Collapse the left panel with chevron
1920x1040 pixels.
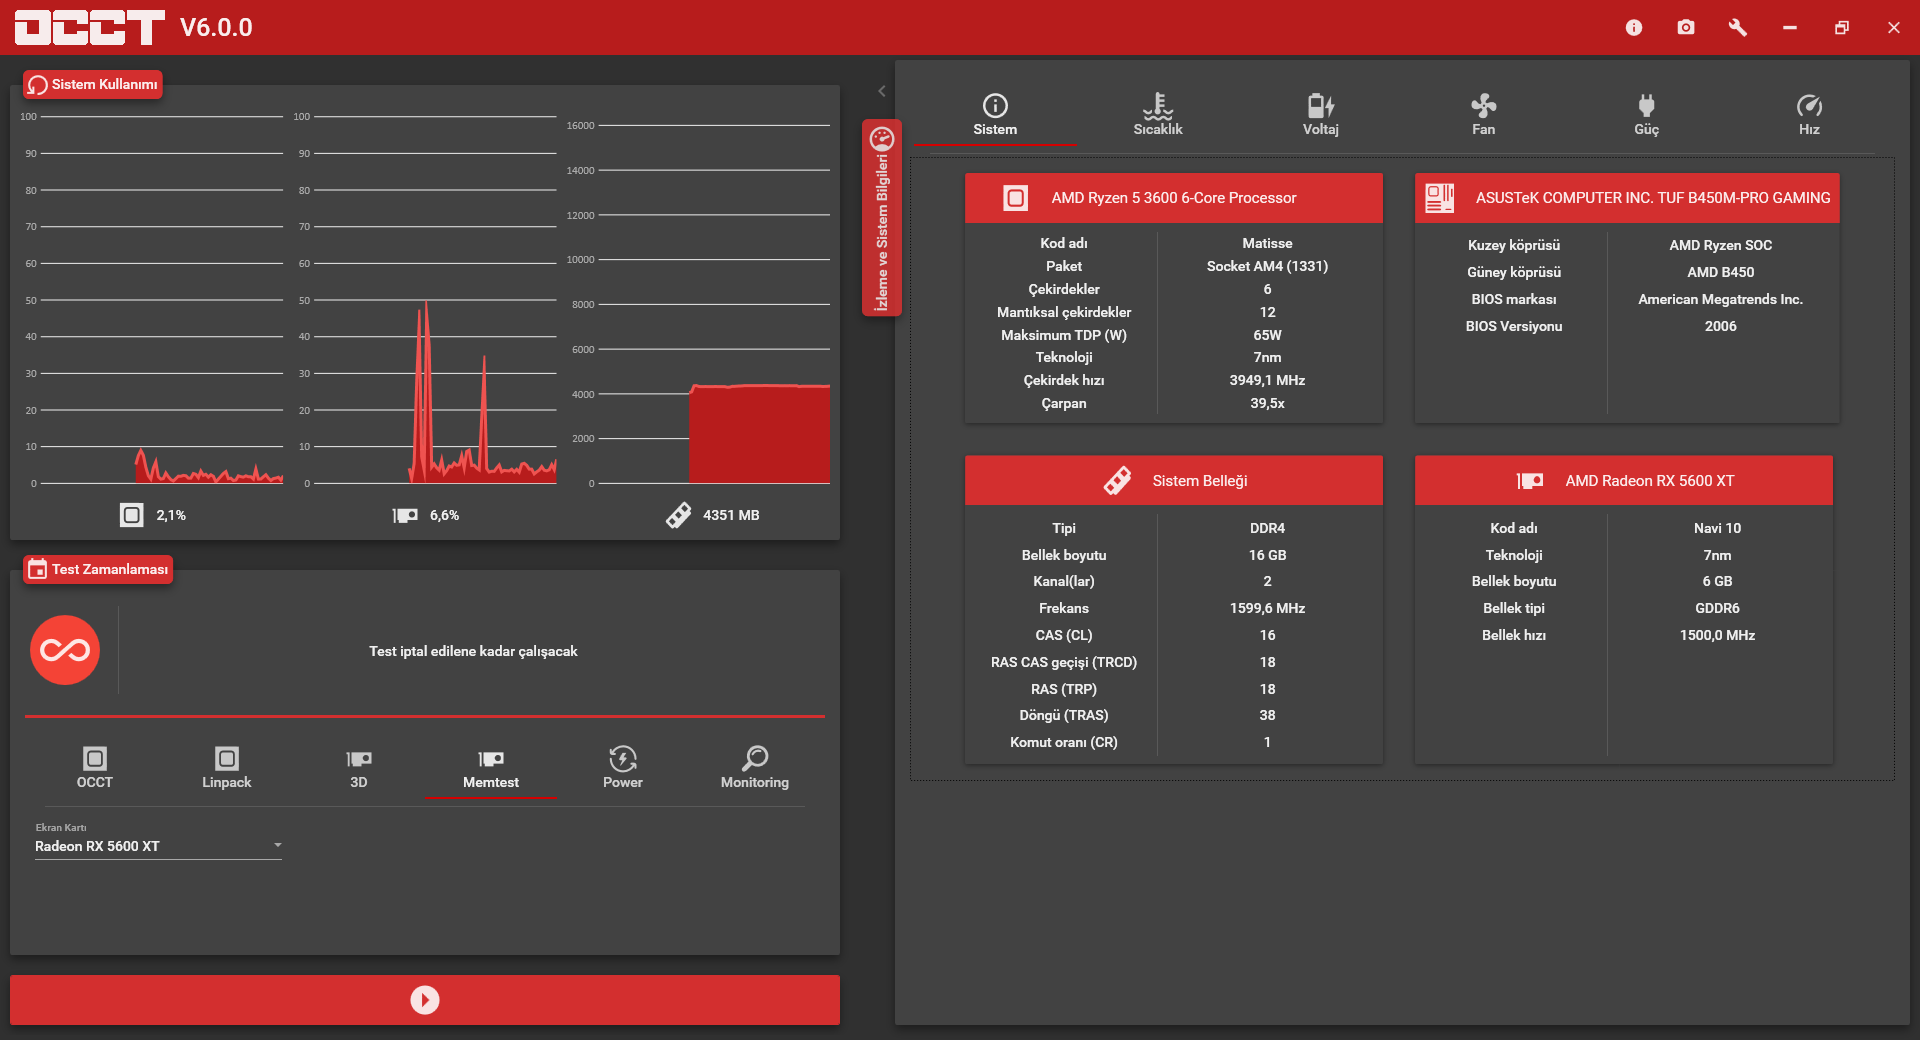tap(882, 91)
